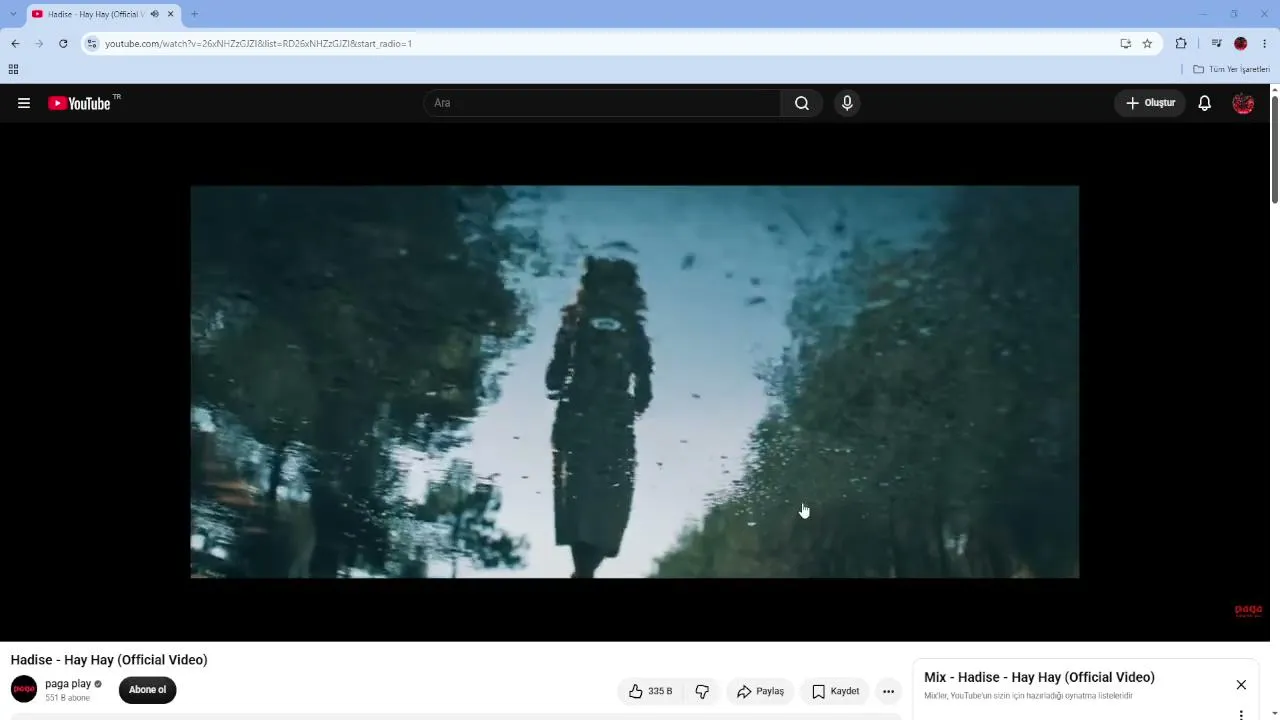Mute the tab via its speaker icon

154,14
